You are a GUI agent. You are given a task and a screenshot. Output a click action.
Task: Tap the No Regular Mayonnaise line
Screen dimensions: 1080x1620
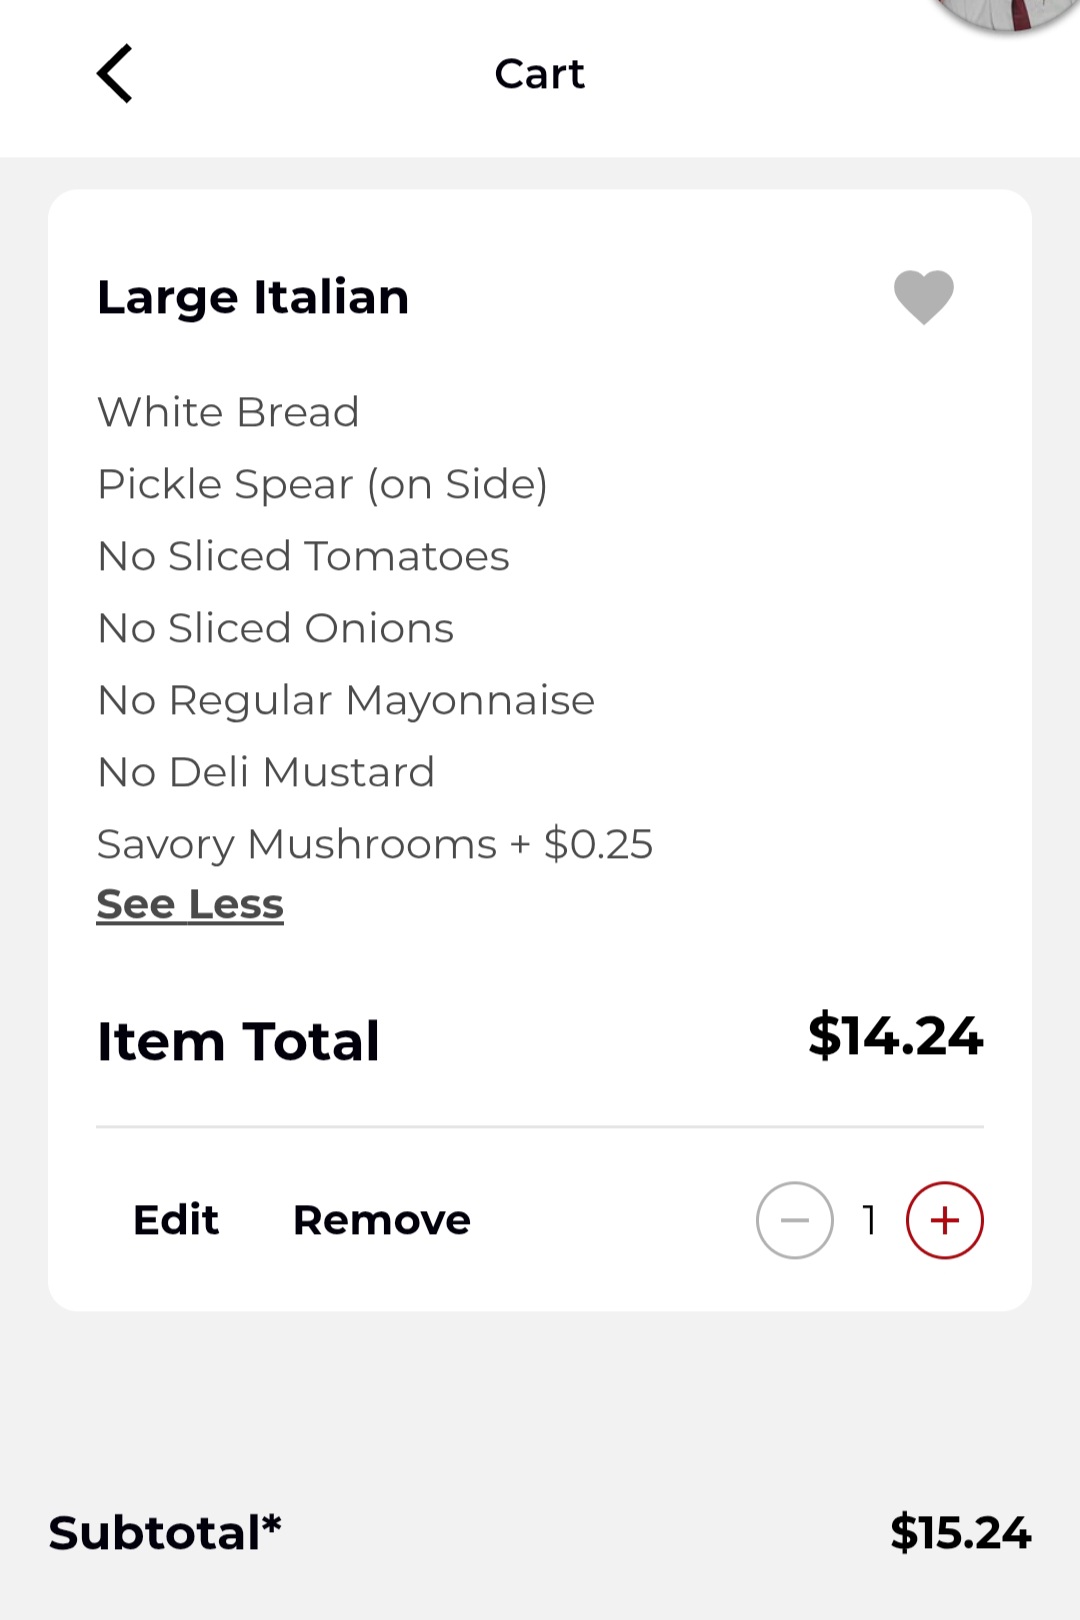pyautogui.click(x=345, y=700)
